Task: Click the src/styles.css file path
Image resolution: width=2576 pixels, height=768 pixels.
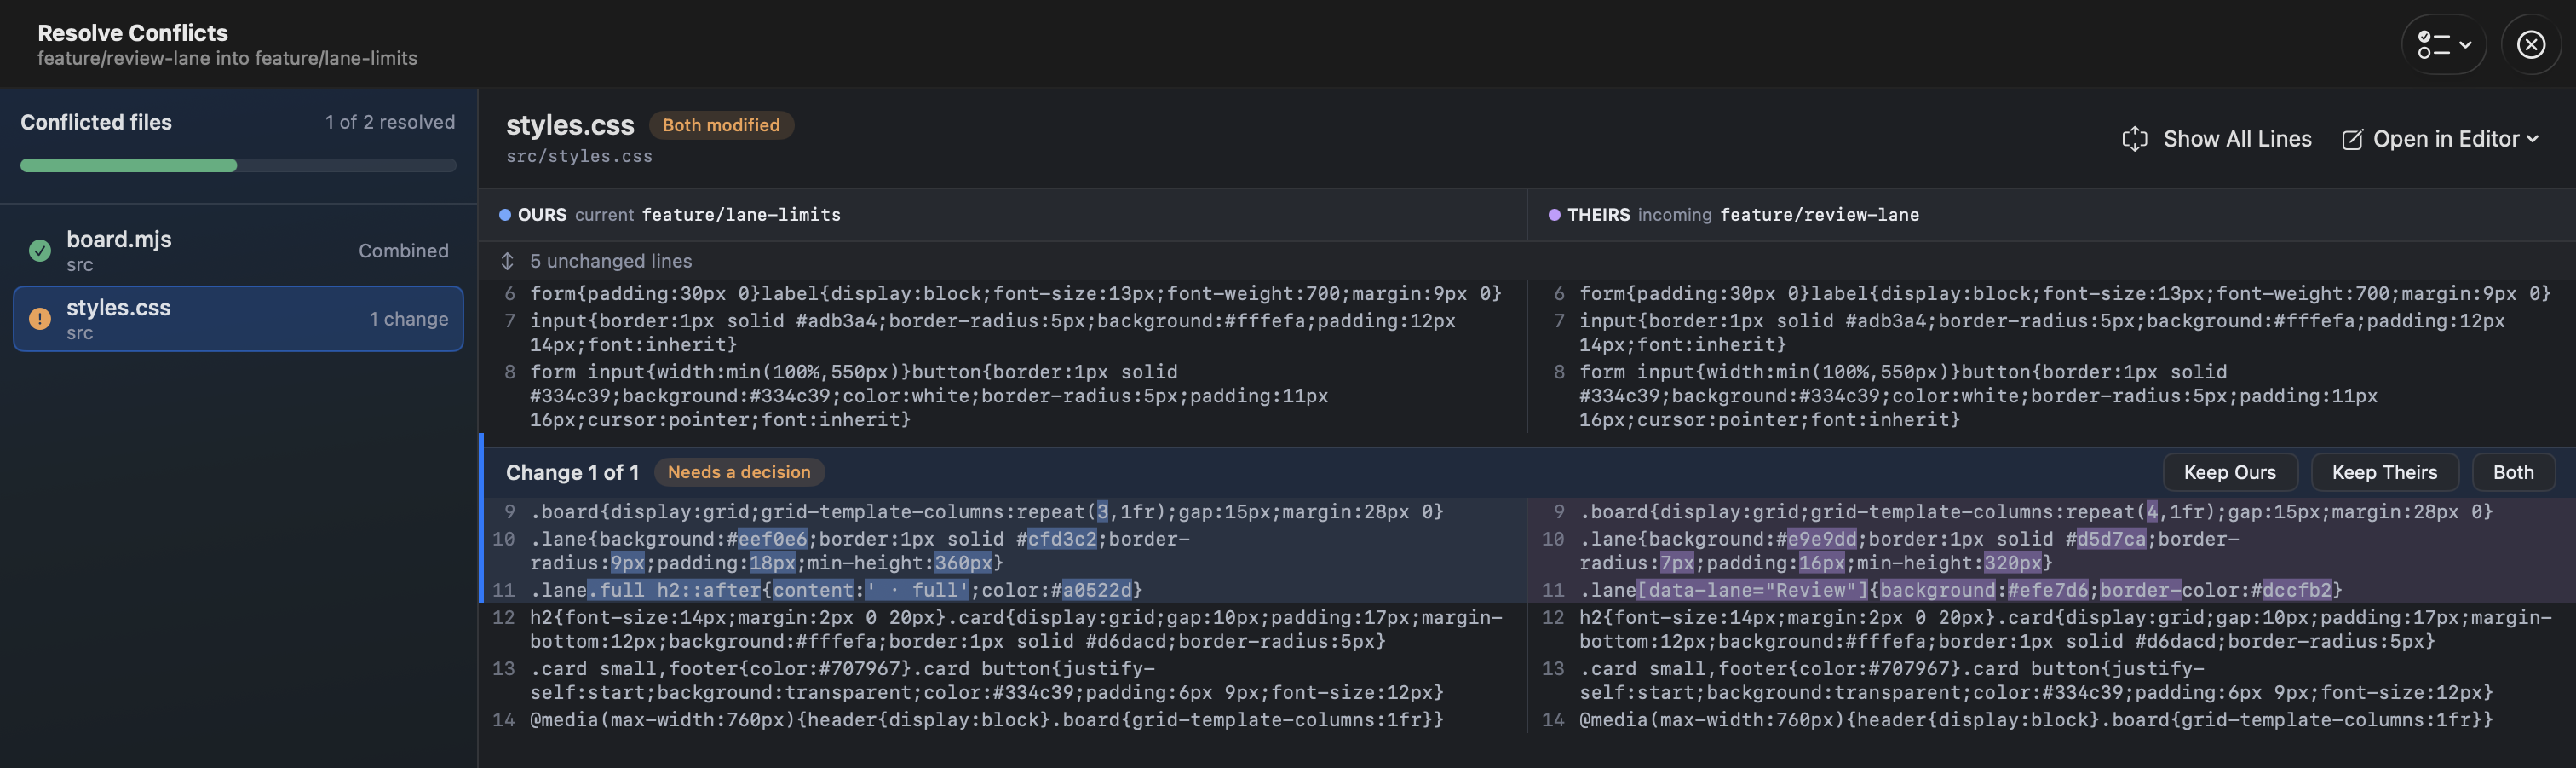Action: pos(579,157)
